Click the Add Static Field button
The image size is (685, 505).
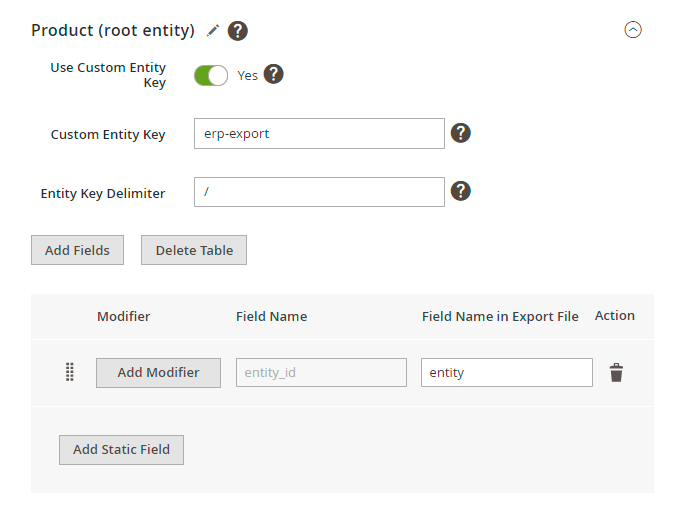(121, 450)
